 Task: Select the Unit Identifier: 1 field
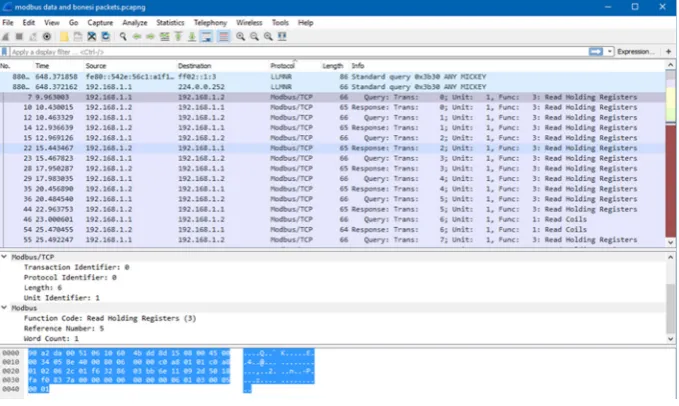pos(61,298)
